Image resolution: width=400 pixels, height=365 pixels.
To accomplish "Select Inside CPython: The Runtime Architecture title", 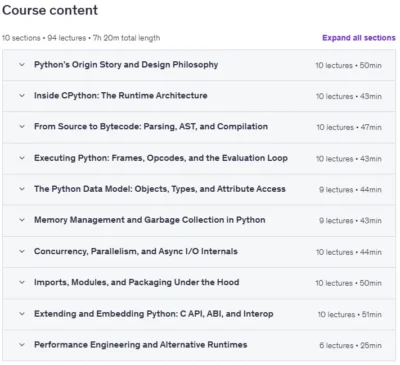I will coord(121,96).
